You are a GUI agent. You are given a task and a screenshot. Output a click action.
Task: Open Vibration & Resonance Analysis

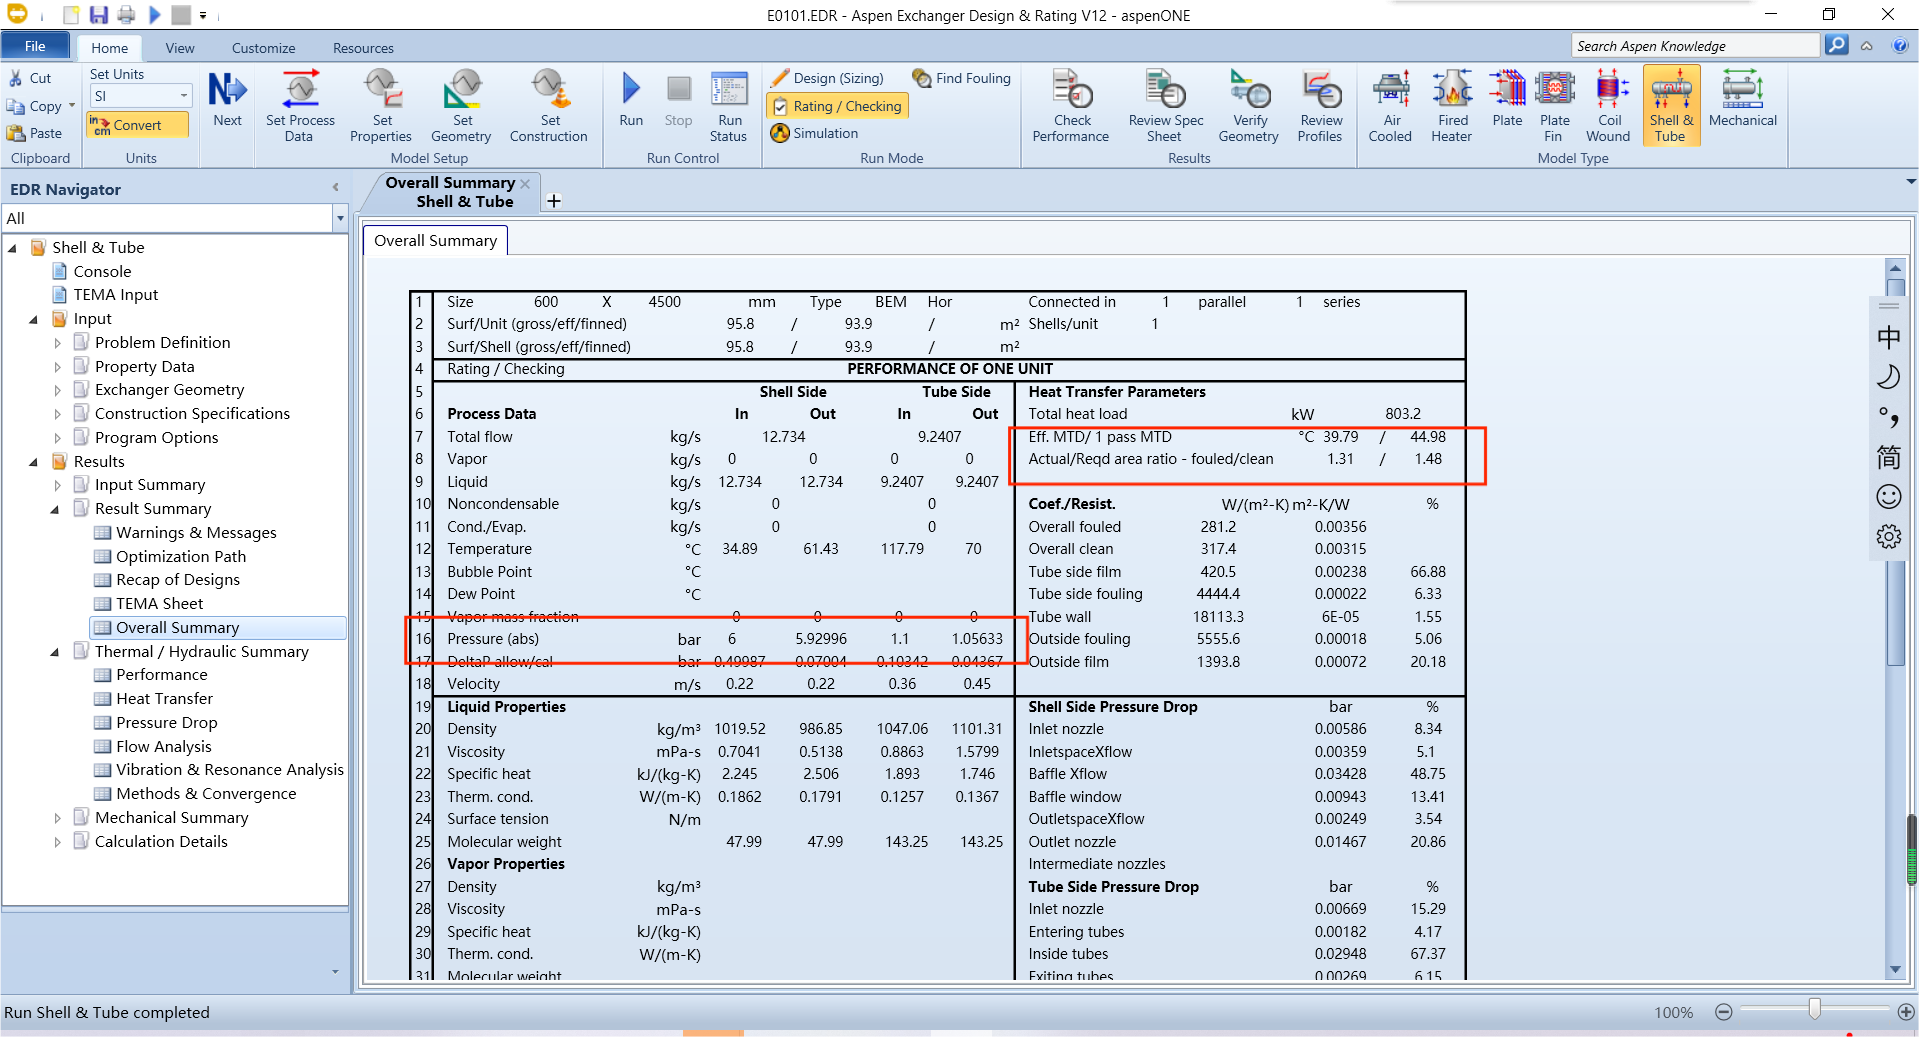click(229, 770)
